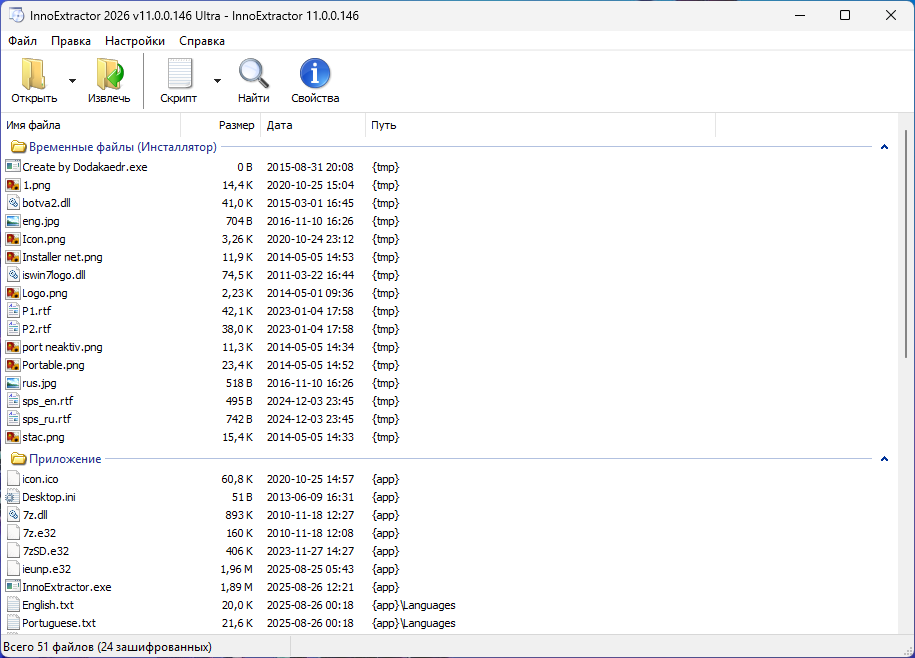
Task: Open the Настройки menu
Action: pyautogui.click(x=135, y=41)
